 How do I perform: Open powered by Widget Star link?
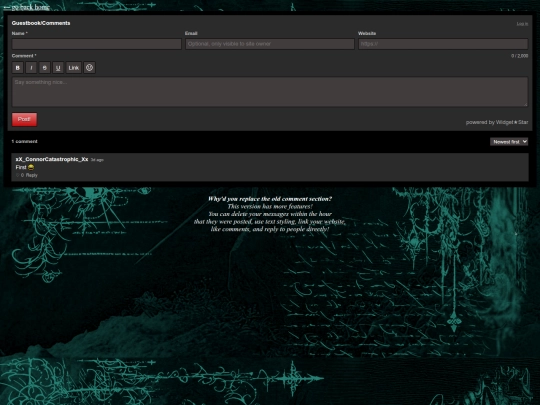497,122
